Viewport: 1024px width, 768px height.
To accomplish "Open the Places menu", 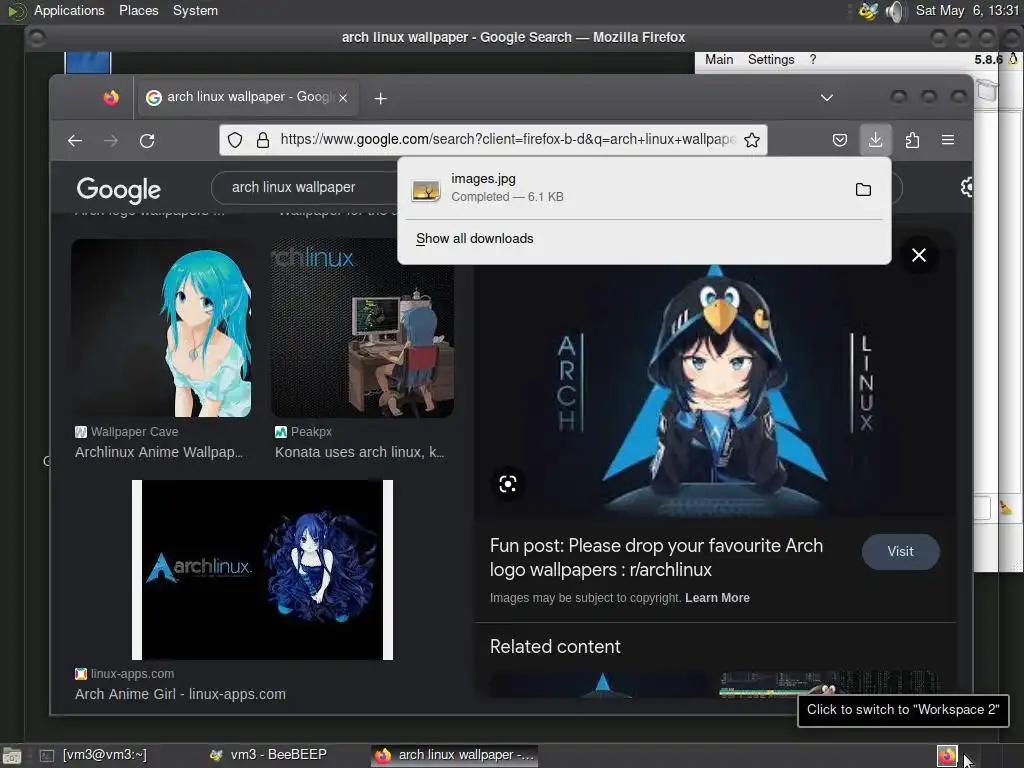I will (x=138, y=10).
